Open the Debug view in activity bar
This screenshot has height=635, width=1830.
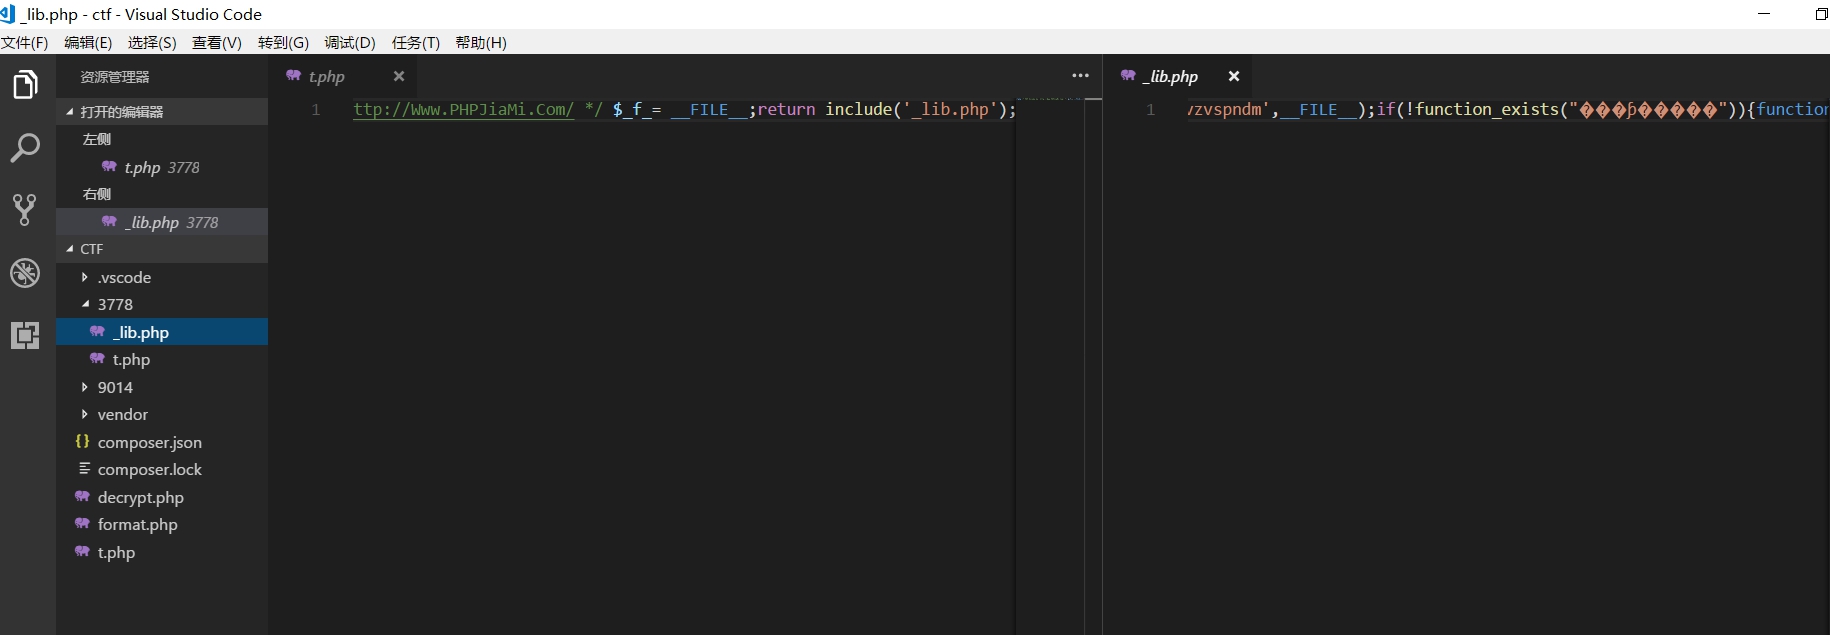coord(26,272)
